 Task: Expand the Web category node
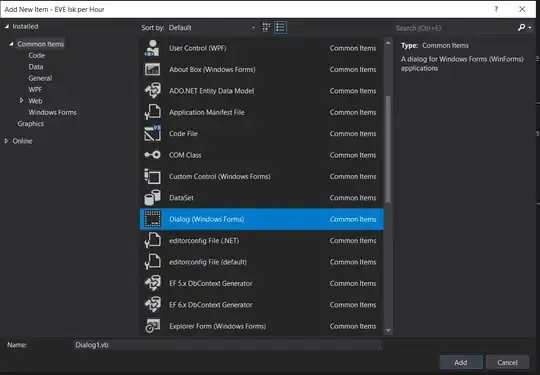tap(21, 101)
